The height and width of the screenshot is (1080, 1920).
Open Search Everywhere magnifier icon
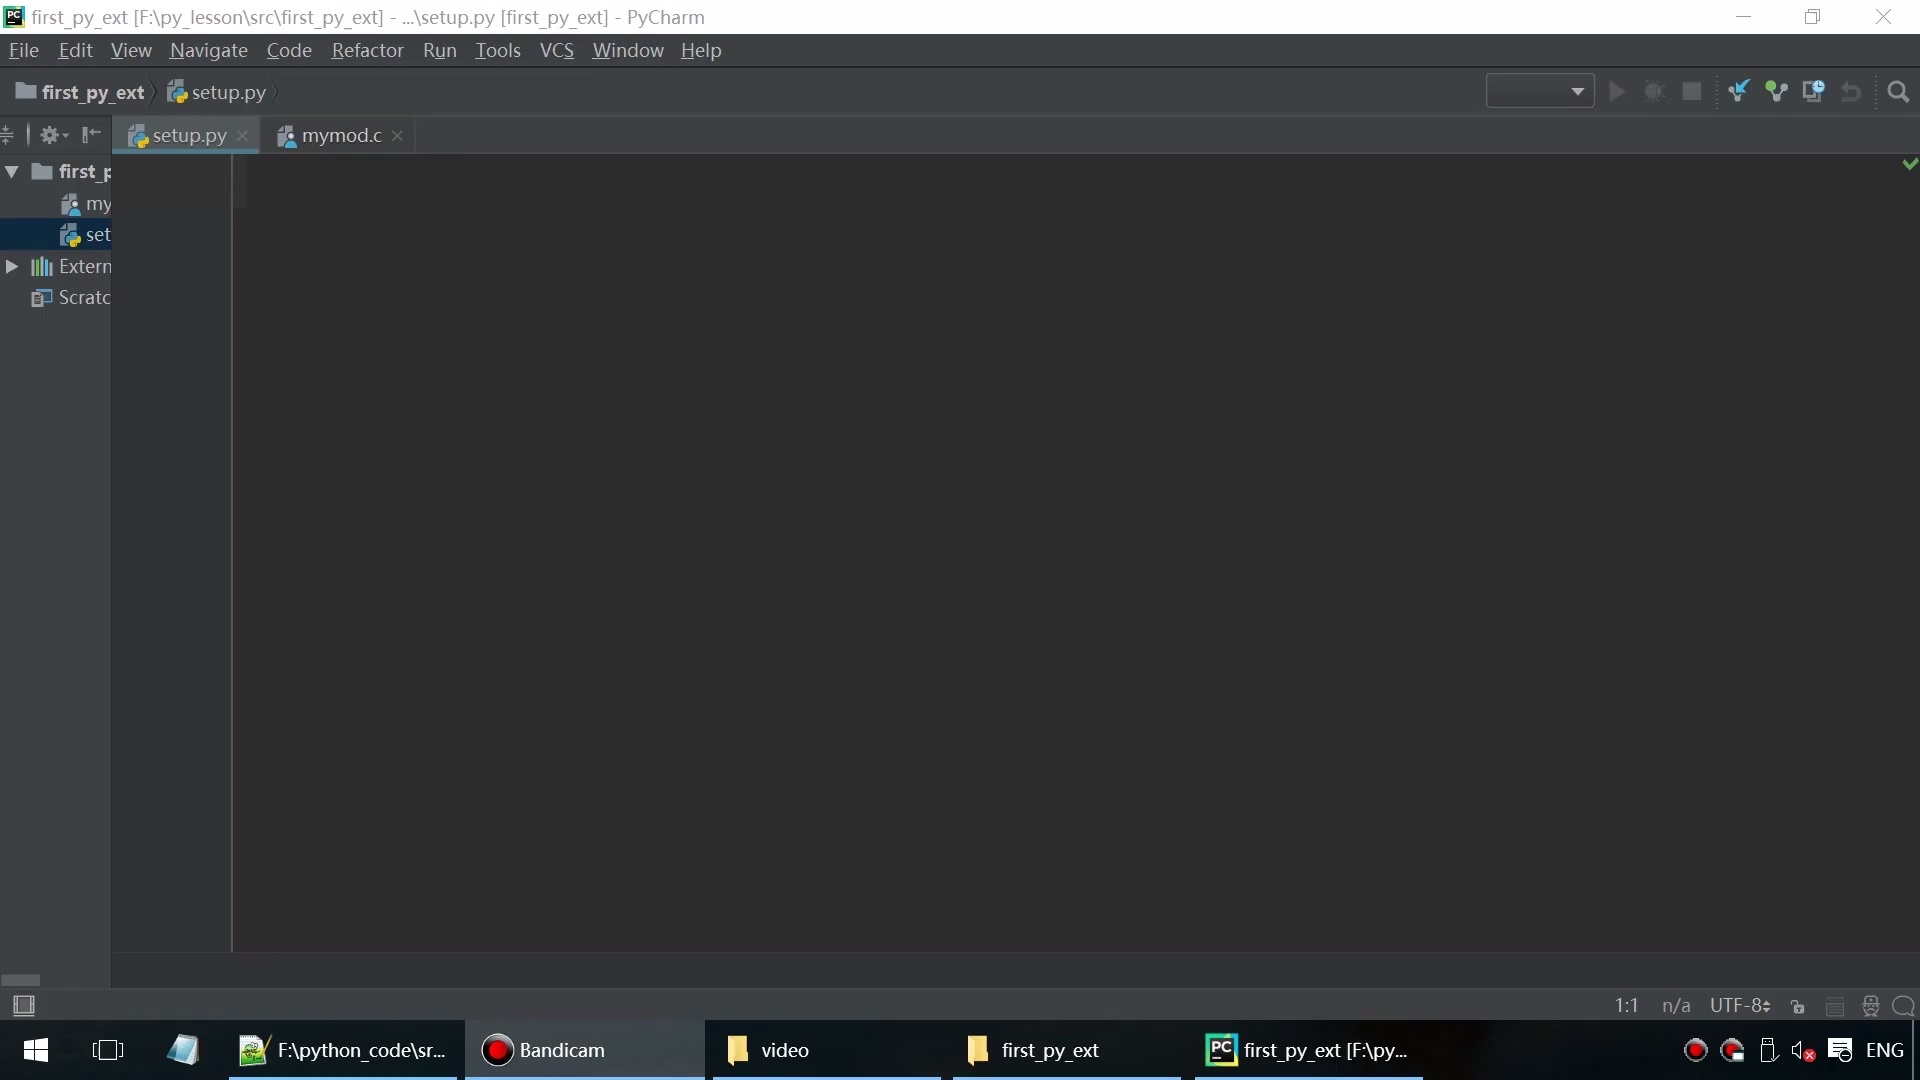[1898, 92]
